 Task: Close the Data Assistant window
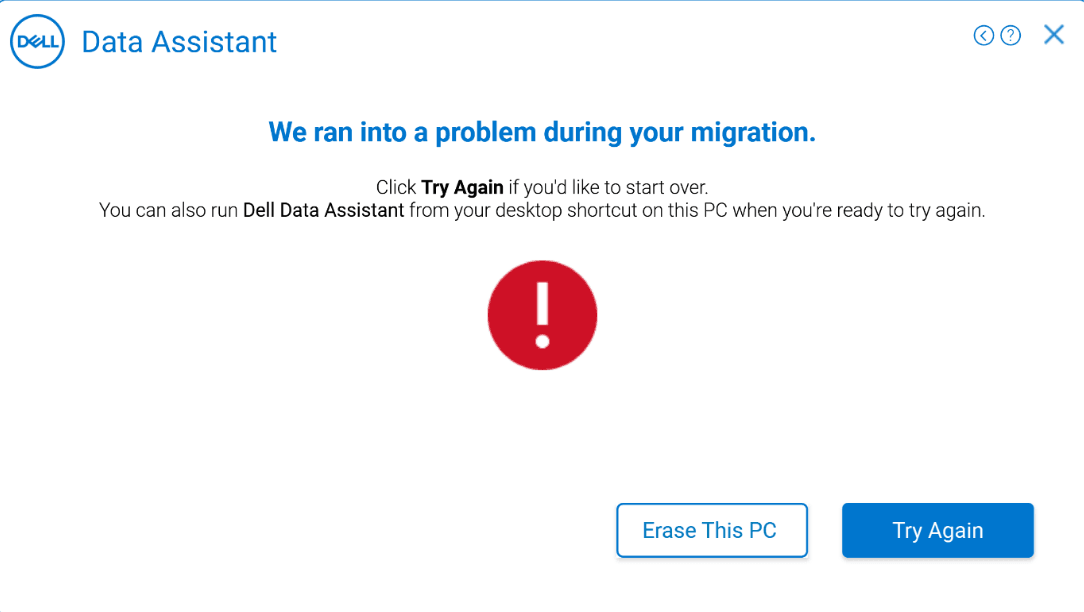point(1054,35)
